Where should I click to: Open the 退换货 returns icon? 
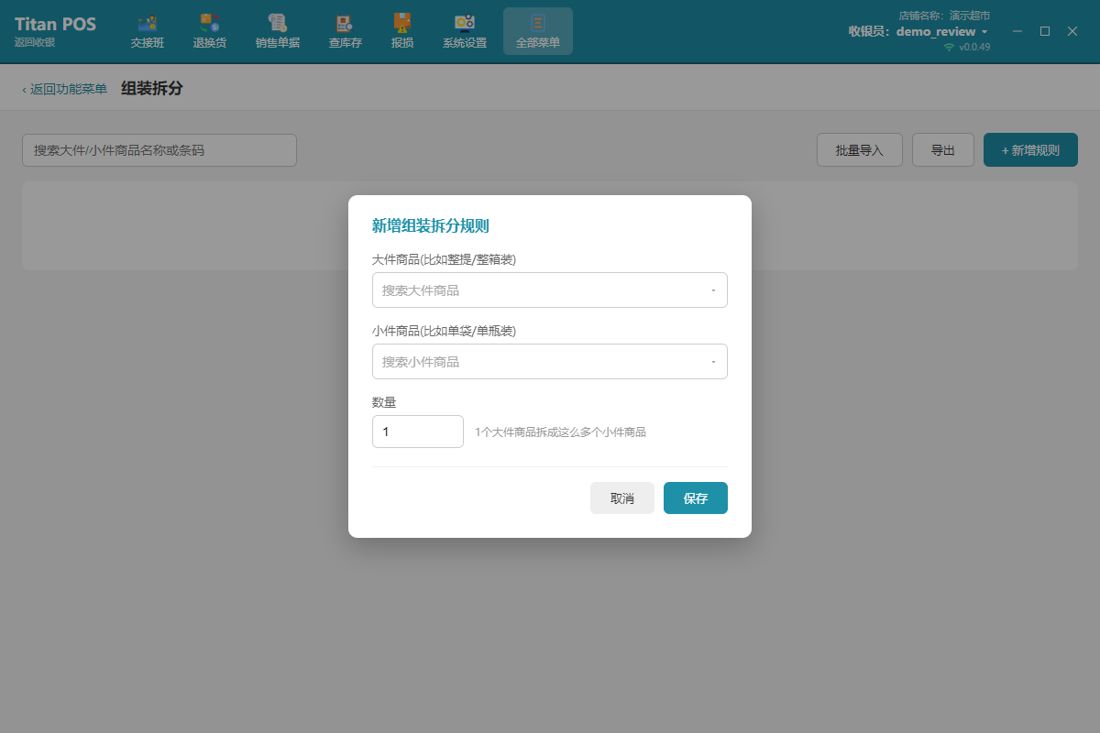click(210, 32)
